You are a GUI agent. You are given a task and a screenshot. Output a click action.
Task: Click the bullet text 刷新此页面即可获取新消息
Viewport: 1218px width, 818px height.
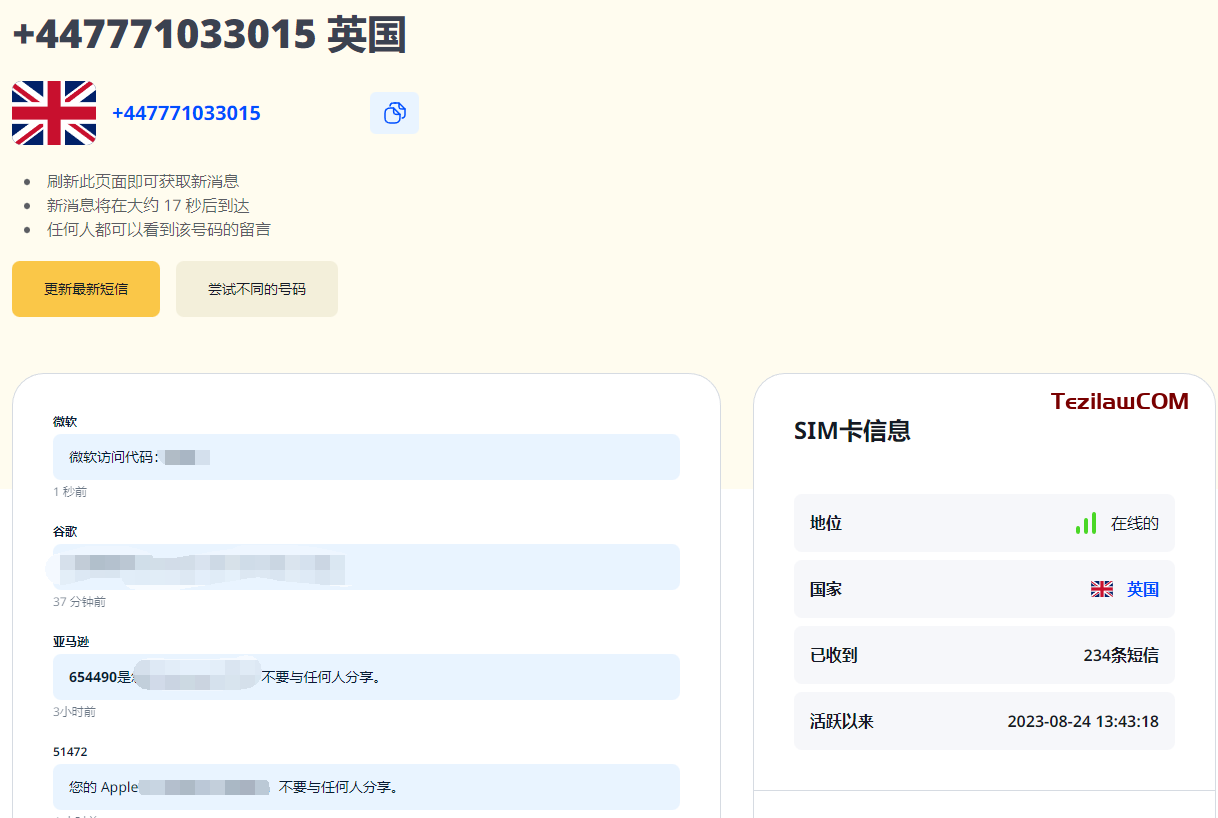click(x=143, y=181)
